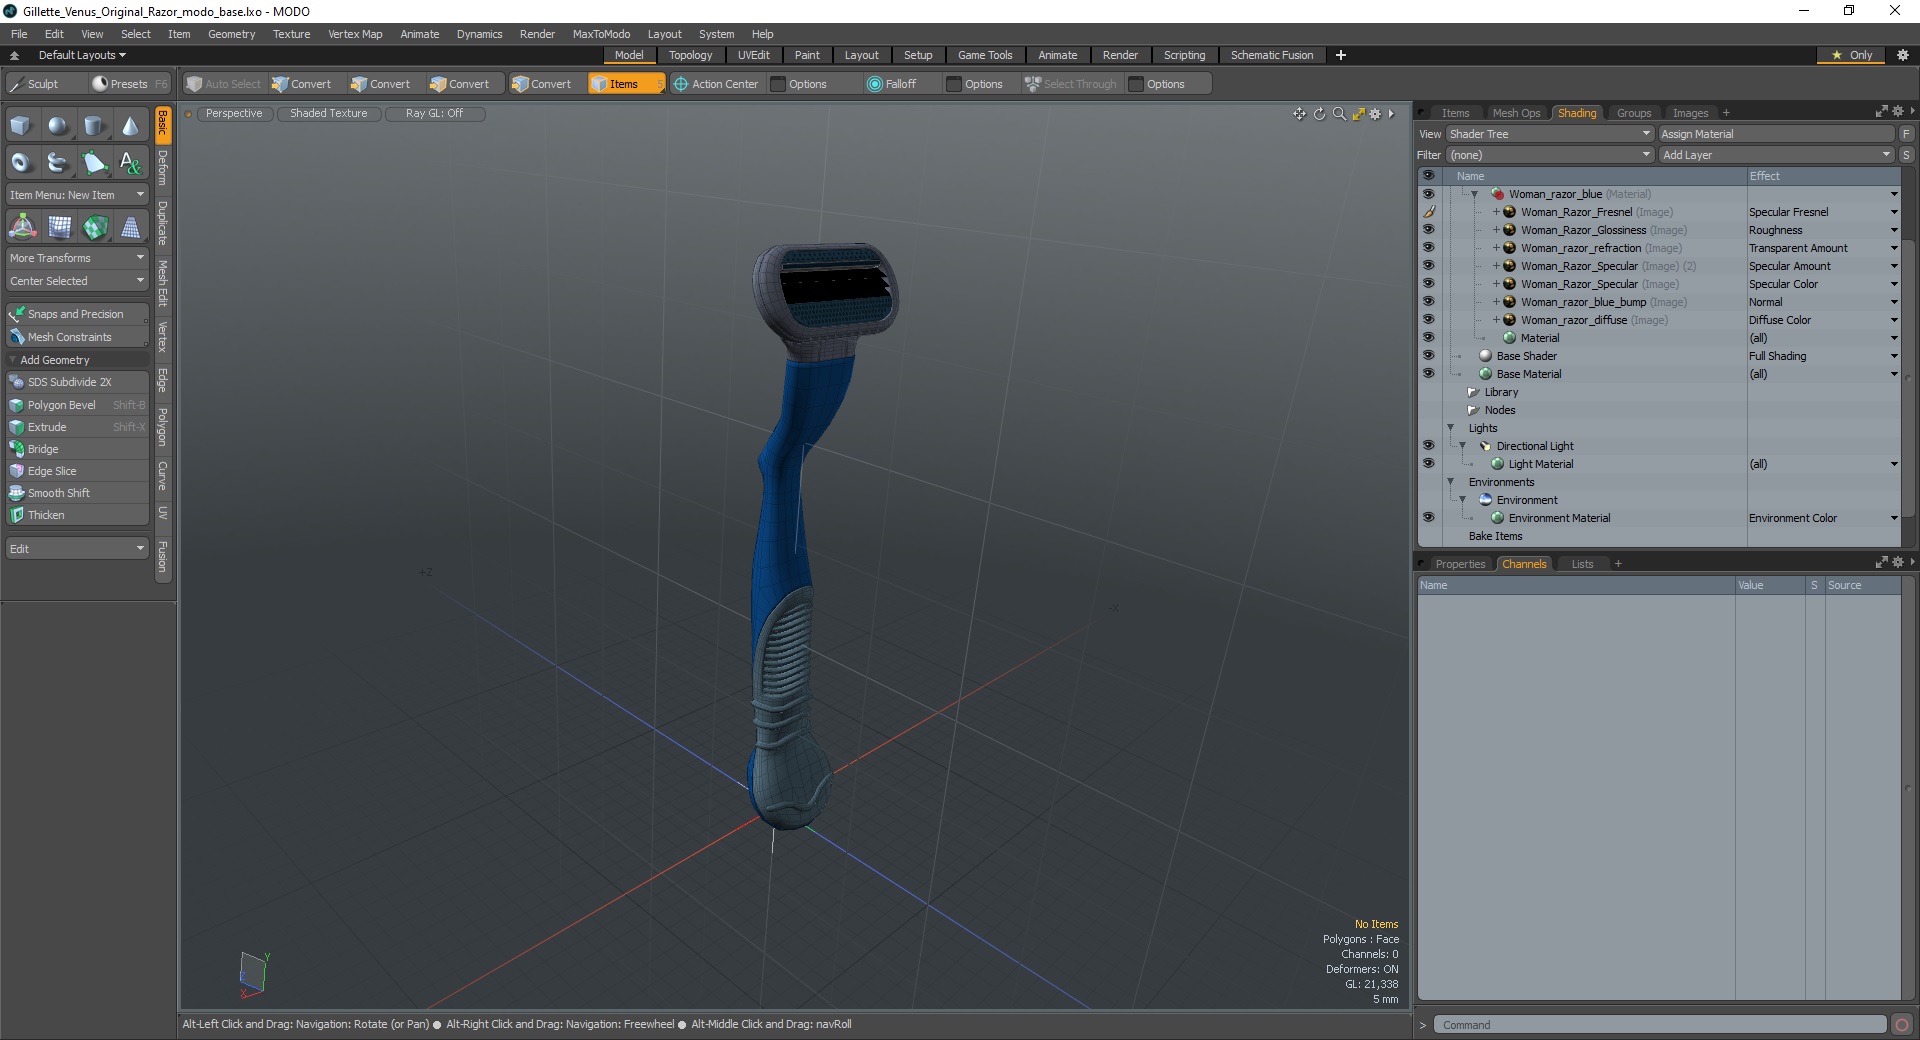This screenshot has height=1040, width=1920.
Task: Click the viewport rotate icon
Action: coord(1319,114)
